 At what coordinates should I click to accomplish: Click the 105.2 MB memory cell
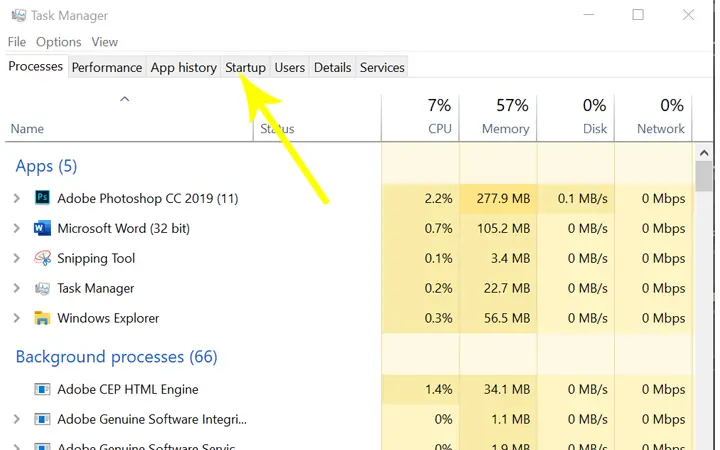498,228
